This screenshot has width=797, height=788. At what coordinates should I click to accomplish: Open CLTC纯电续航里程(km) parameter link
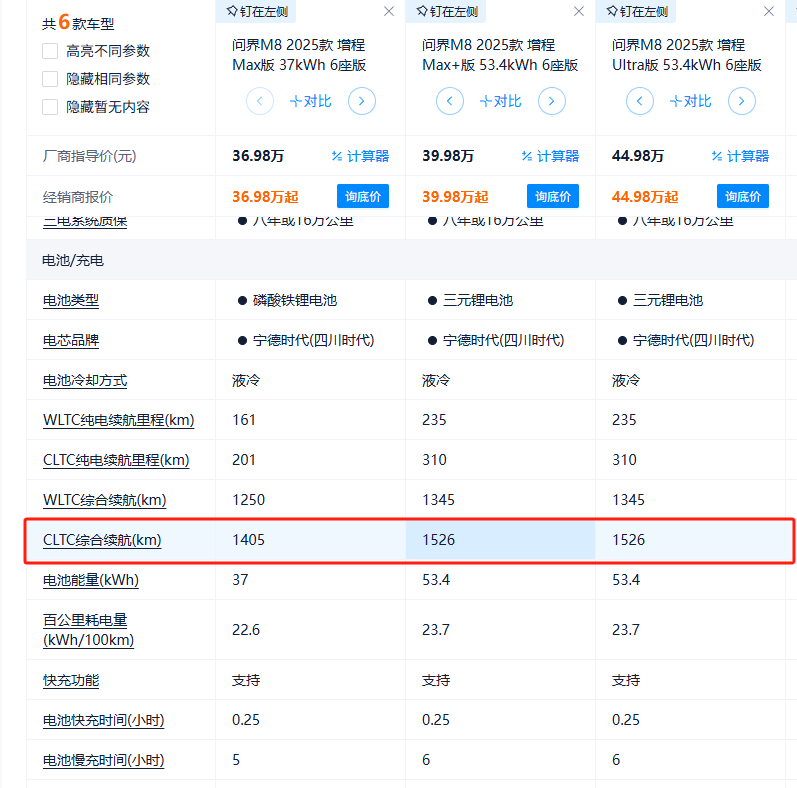[x=116, y=460]
